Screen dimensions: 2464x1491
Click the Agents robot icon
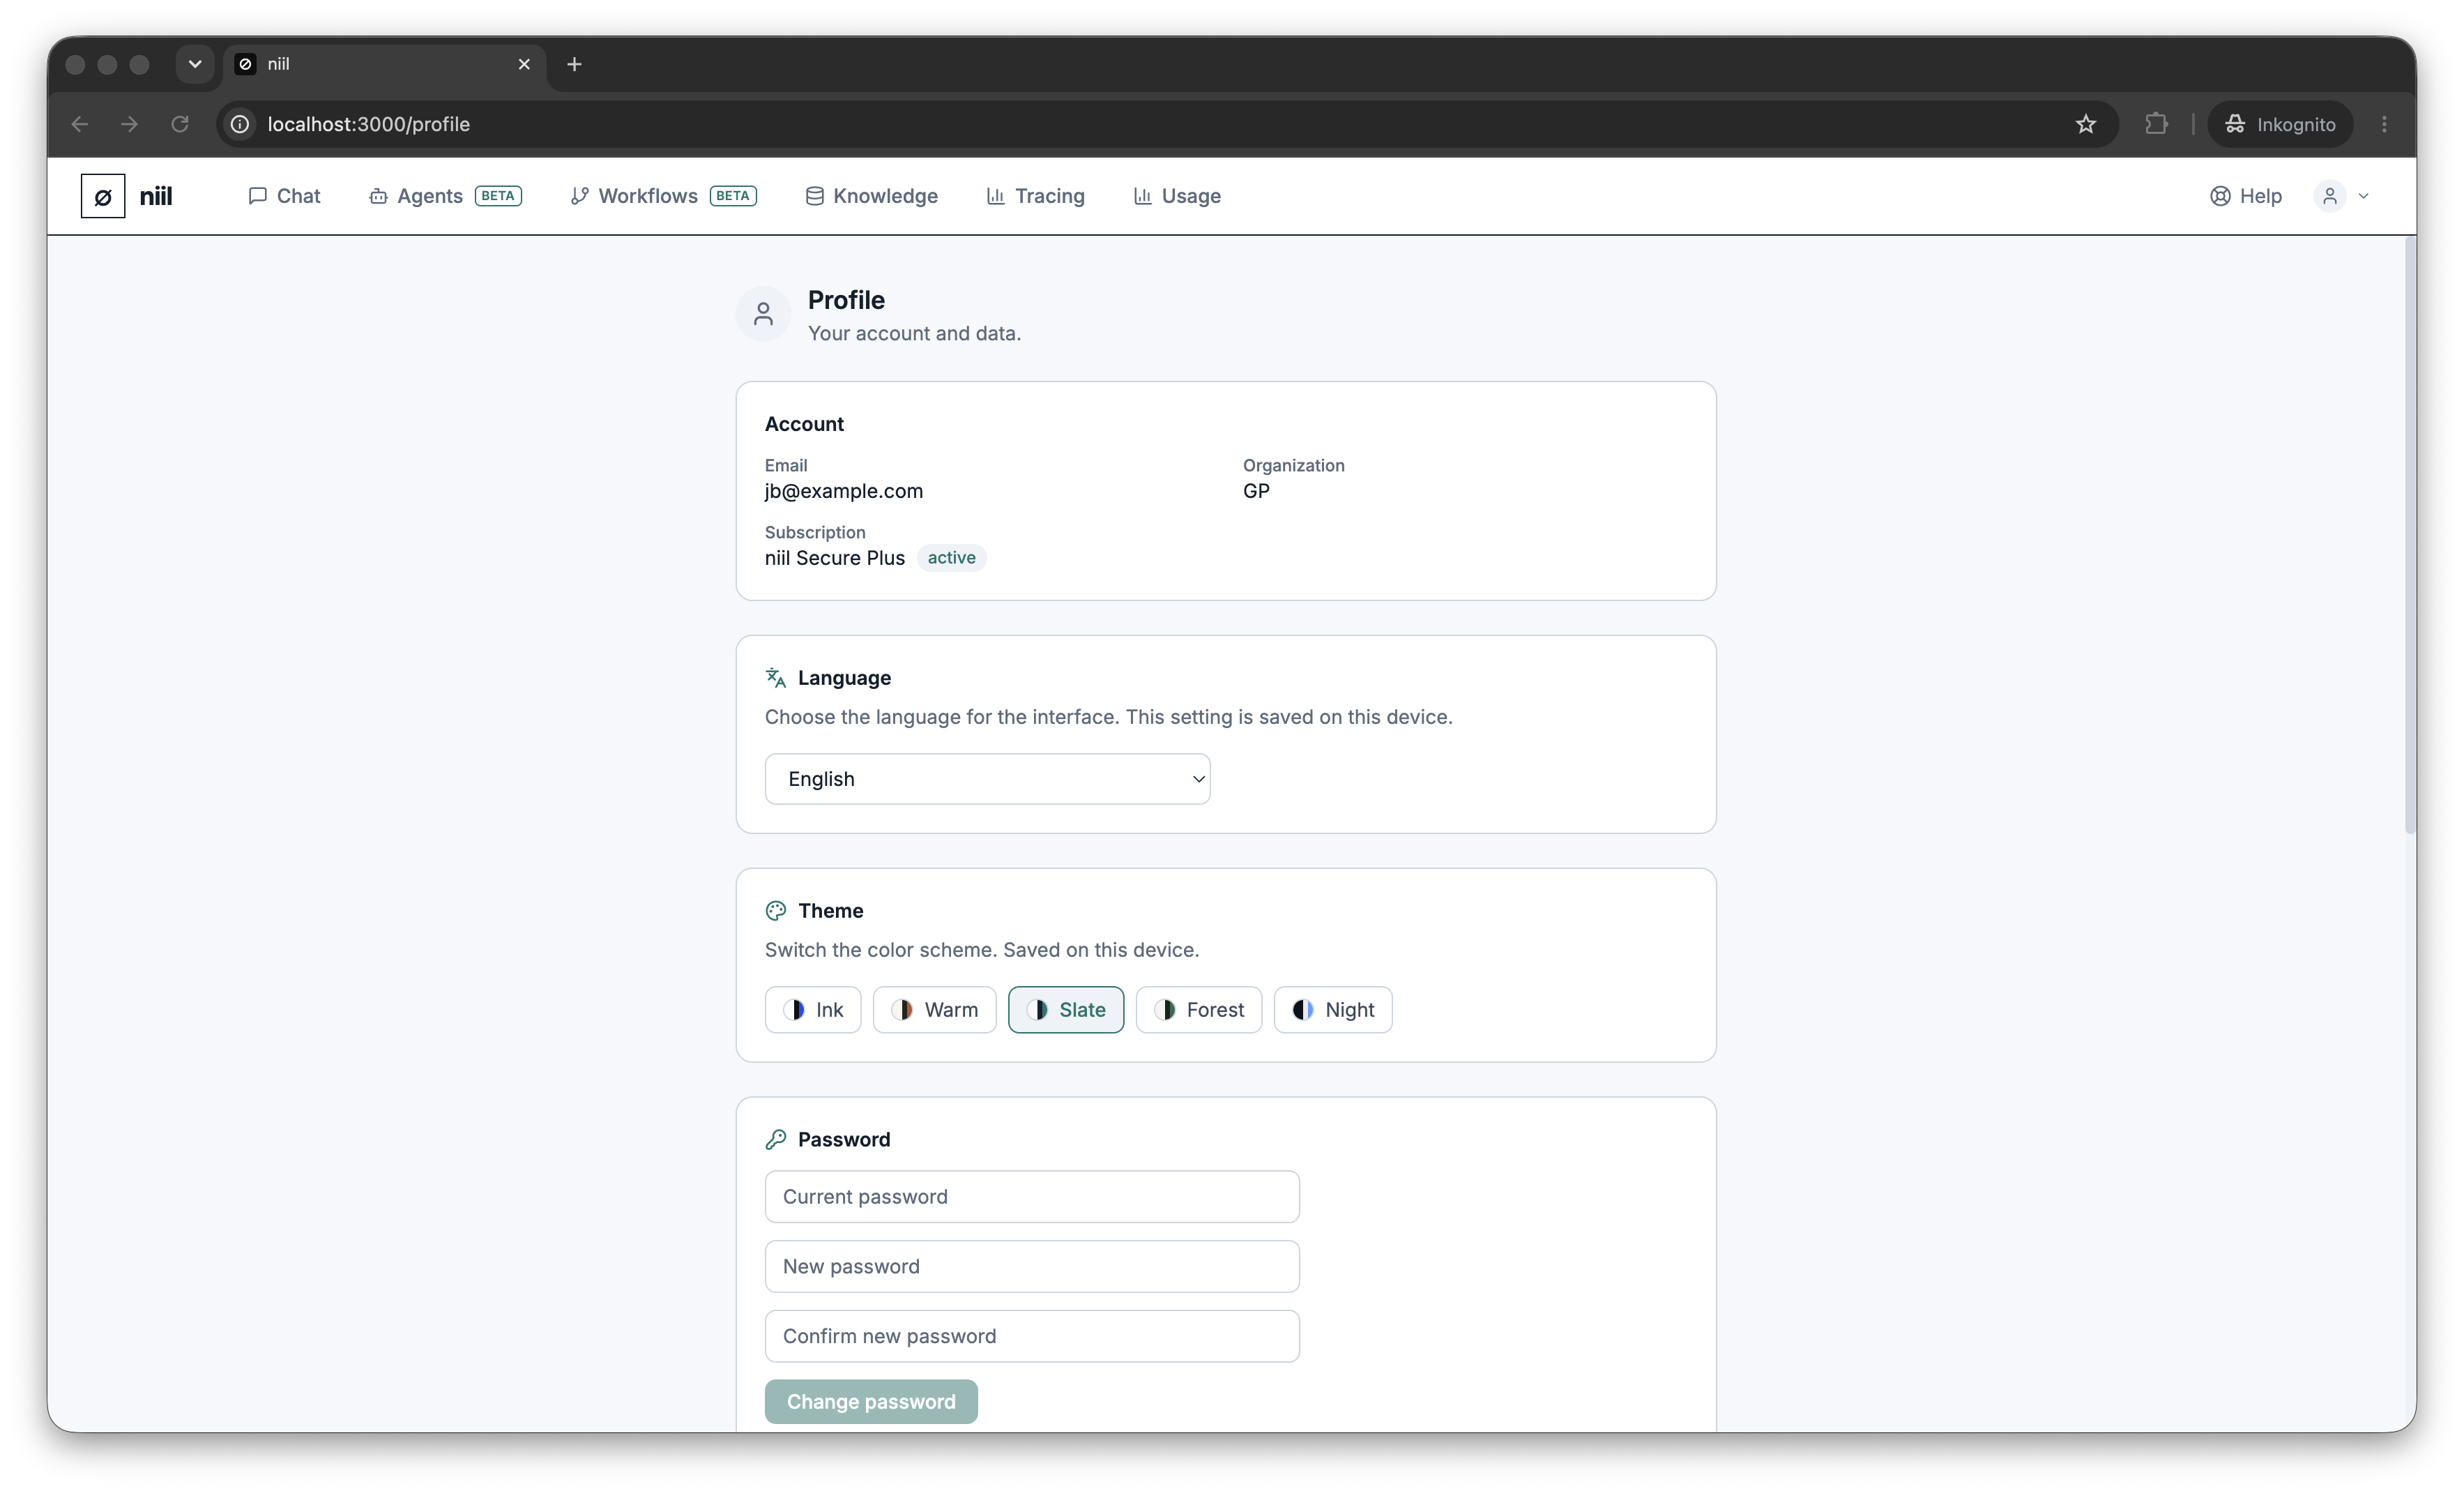378,196
